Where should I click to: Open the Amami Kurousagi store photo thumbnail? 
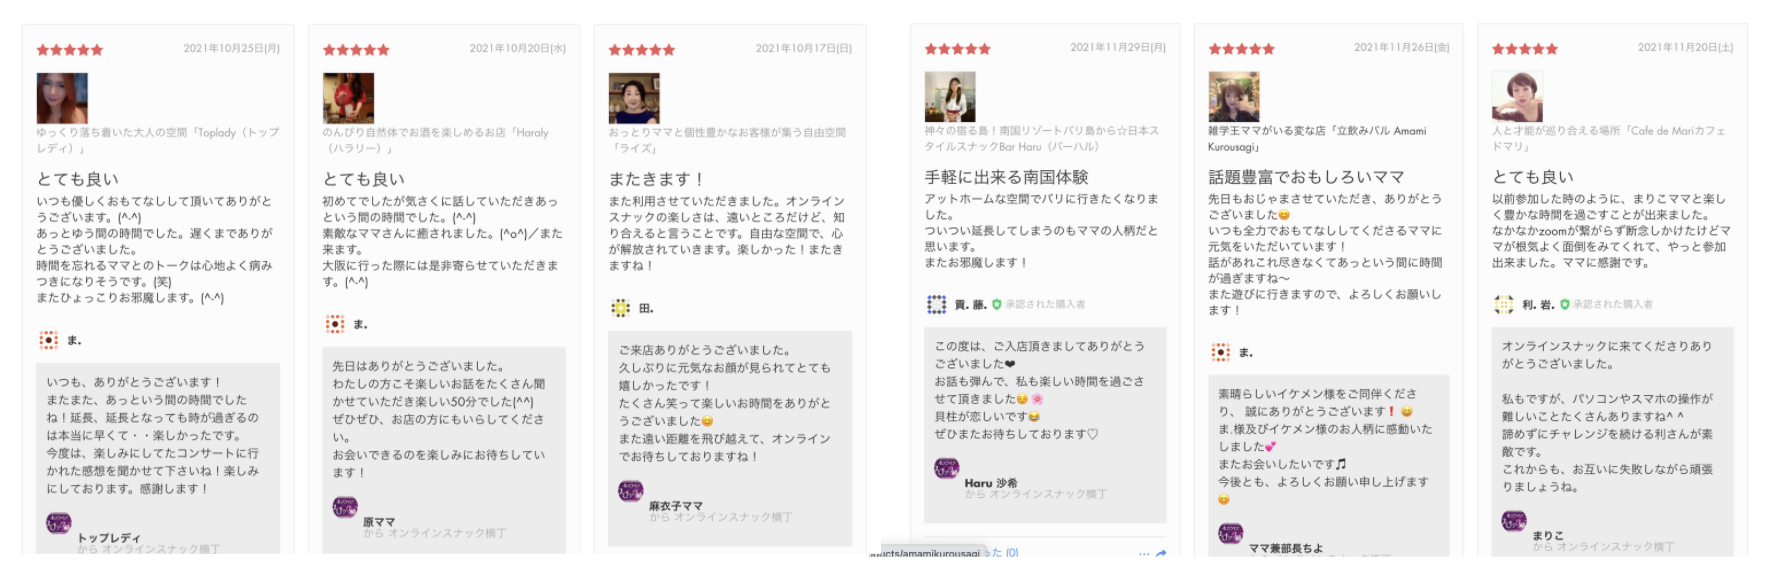click(x=1234, y=96)
